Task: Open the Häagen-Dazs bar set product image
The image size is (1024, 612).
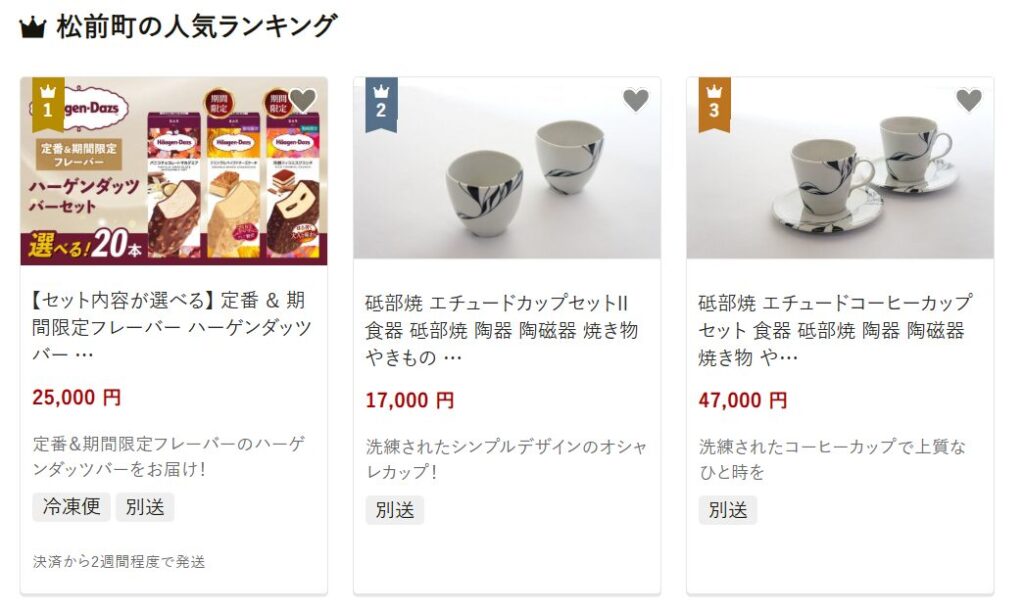Action: pos(174,171)
